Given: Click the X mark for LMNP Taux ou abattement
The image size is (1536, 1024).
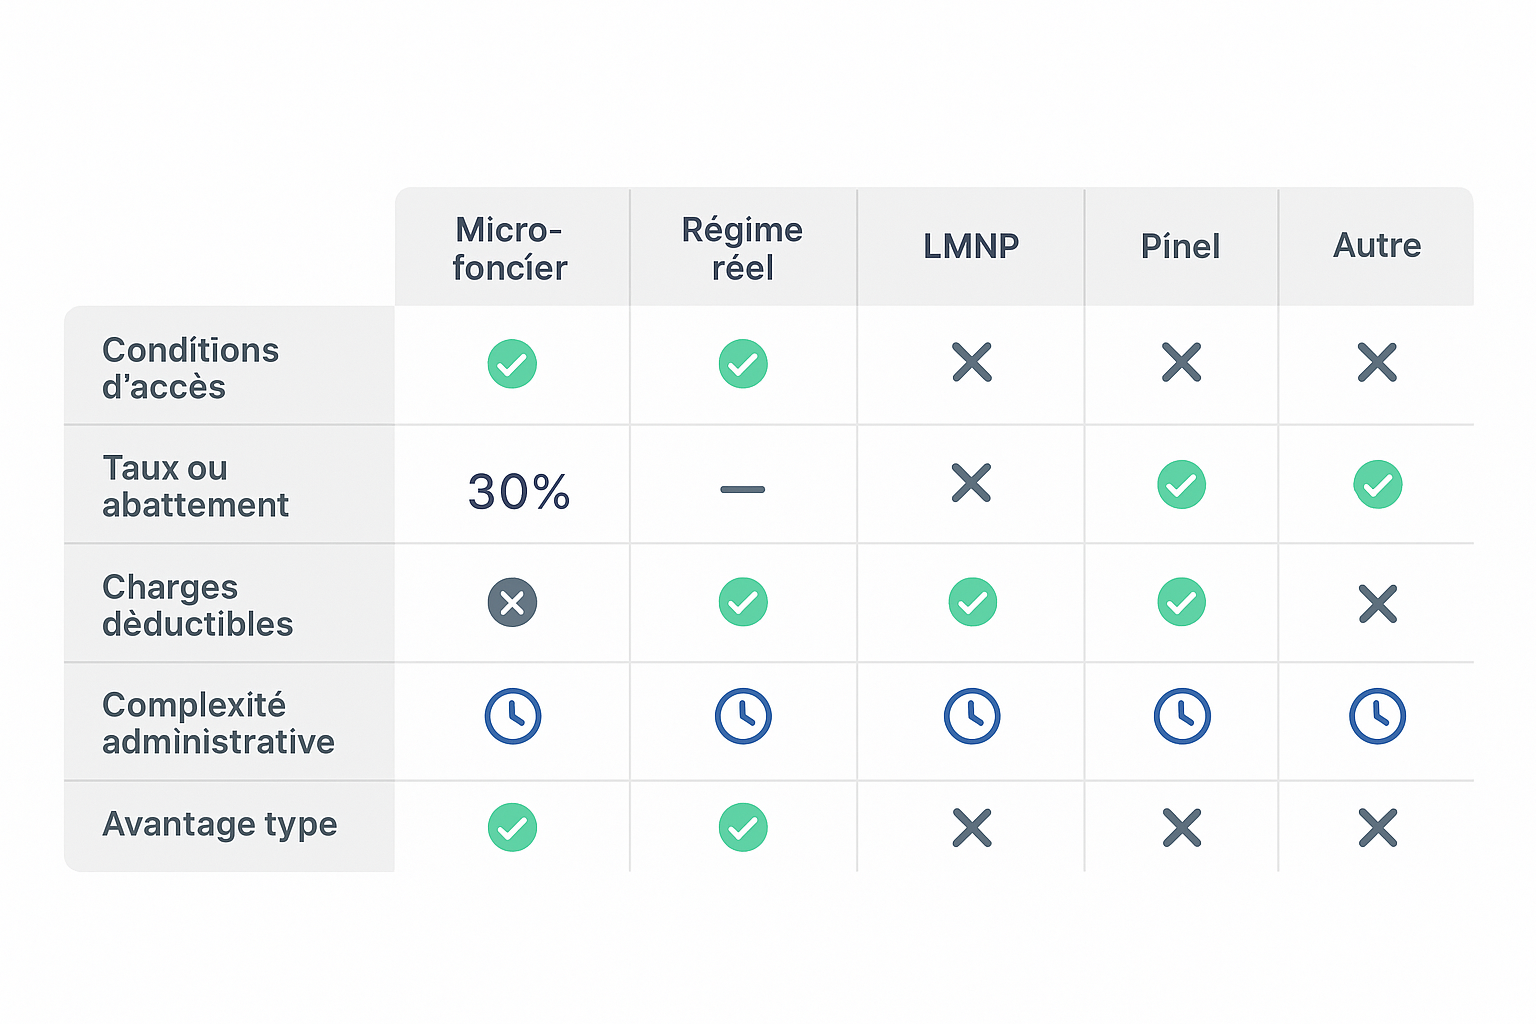Looking at the screenshot, I should click(972, 483).
